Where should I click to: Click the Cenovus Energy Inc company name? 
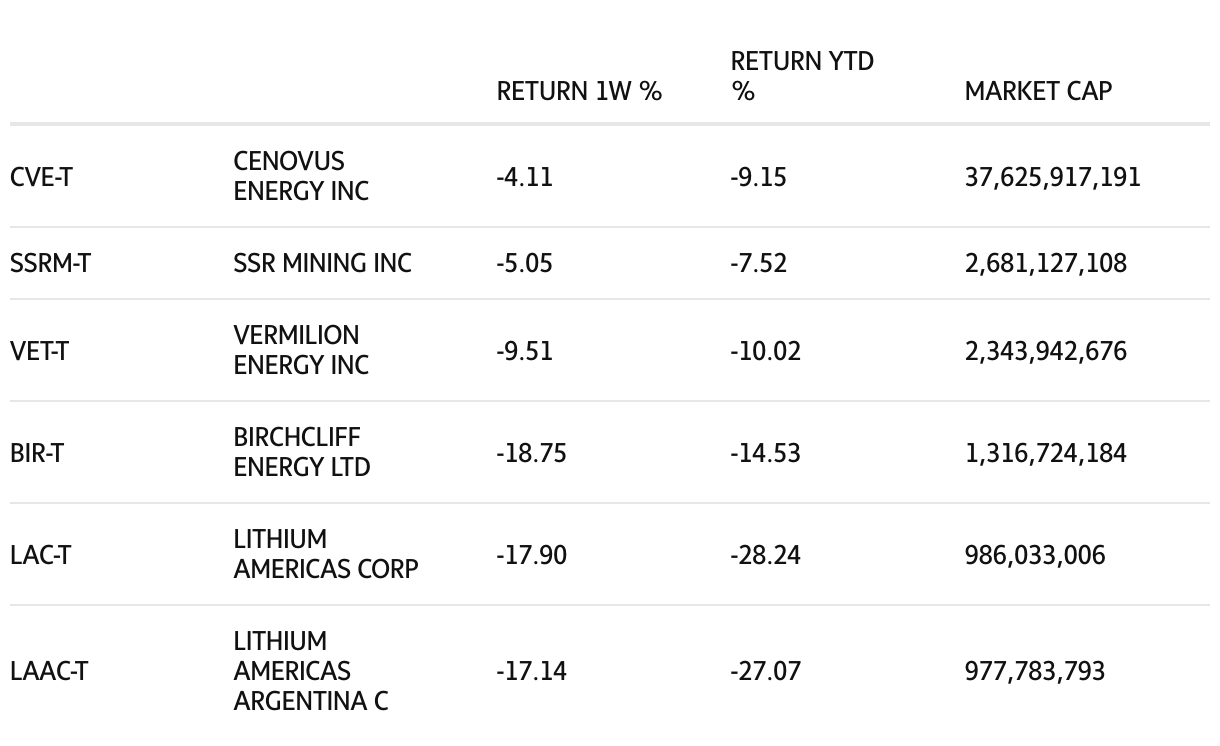point(301,176)
